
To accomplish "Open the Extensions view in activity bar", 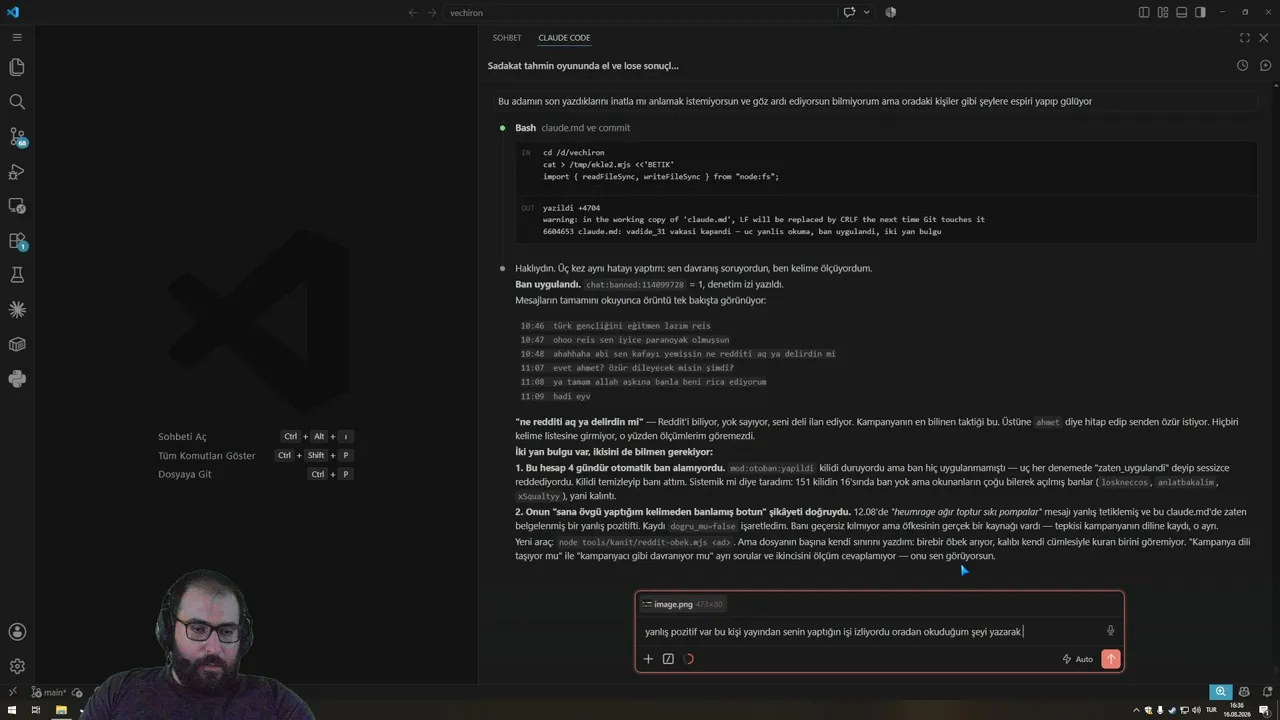I will [16, 241].
